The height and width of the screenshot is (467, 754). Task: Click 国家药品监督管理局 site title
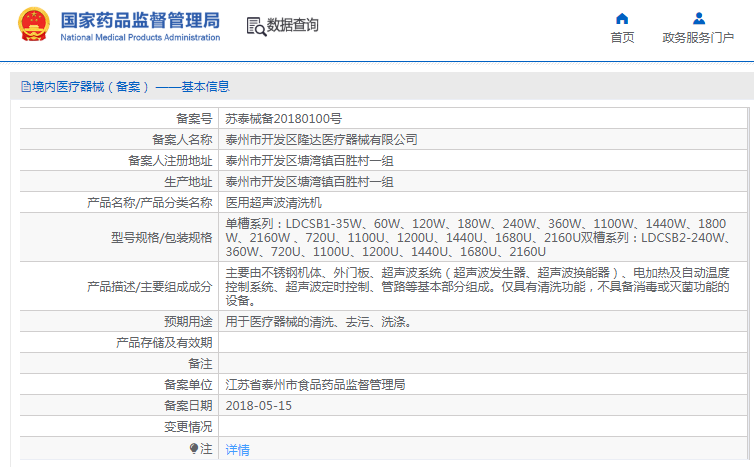click(x=140, y=20)
